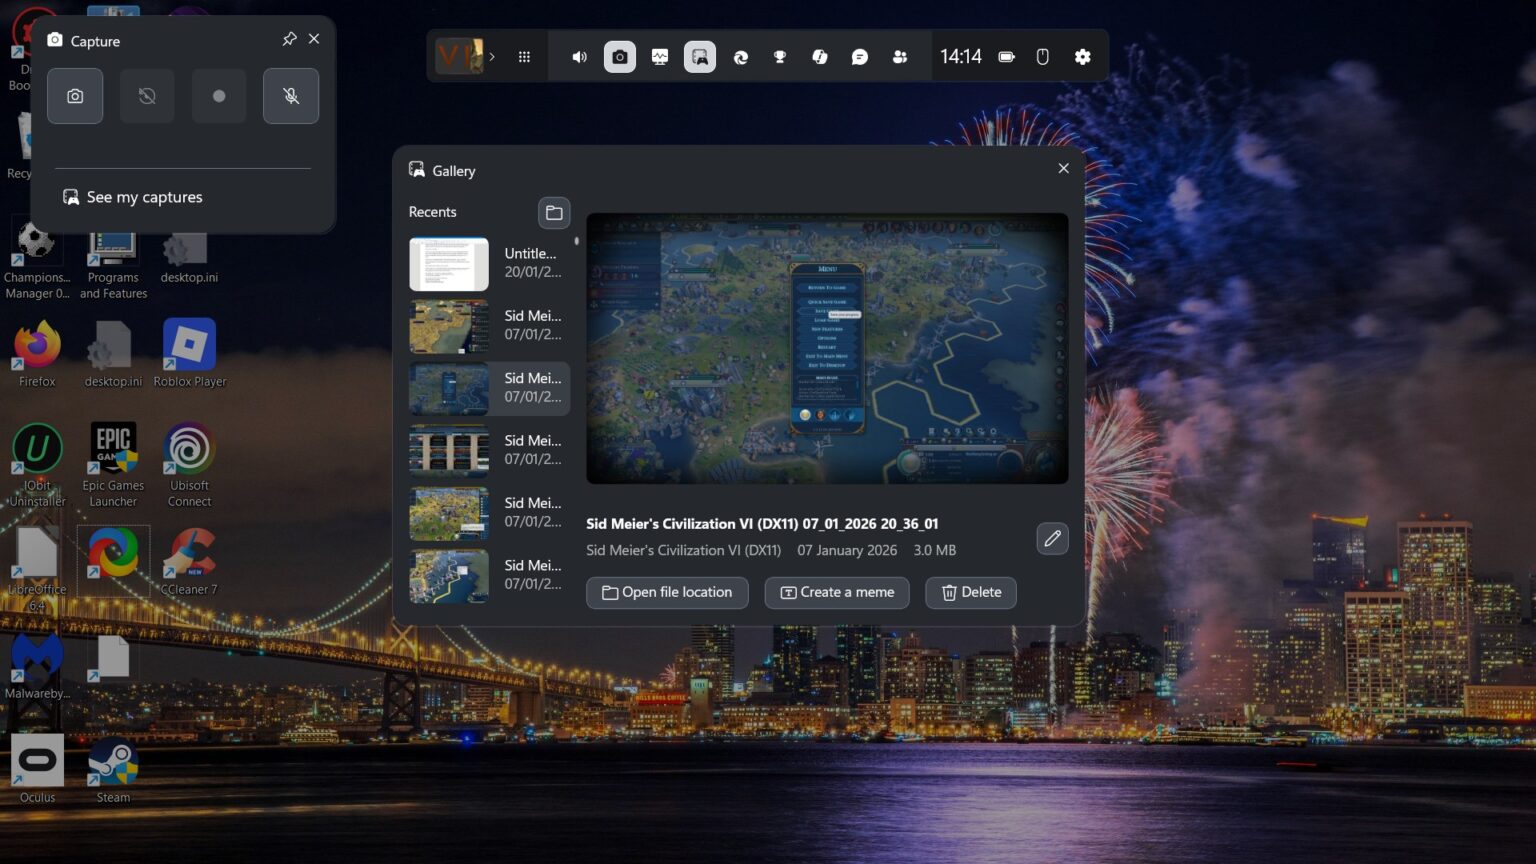The height and width of the screenshot is (864, 1536).
Task: Toggle microphone mute in the Capture widget
Action: (290, 96)
